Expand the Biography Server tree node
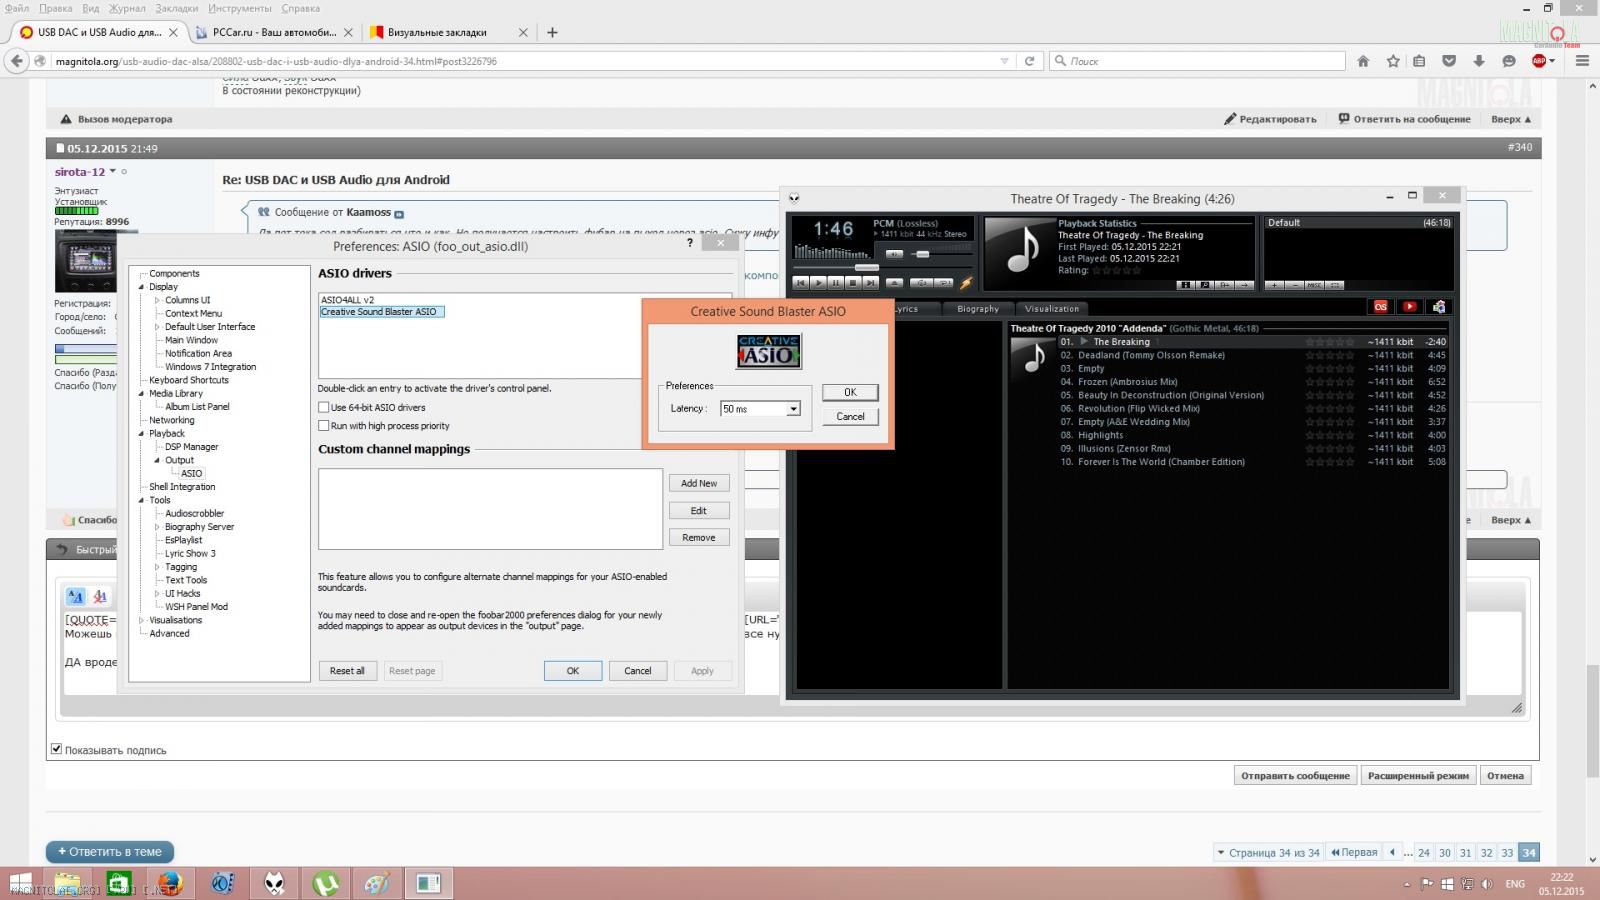 tap(157, 527)
